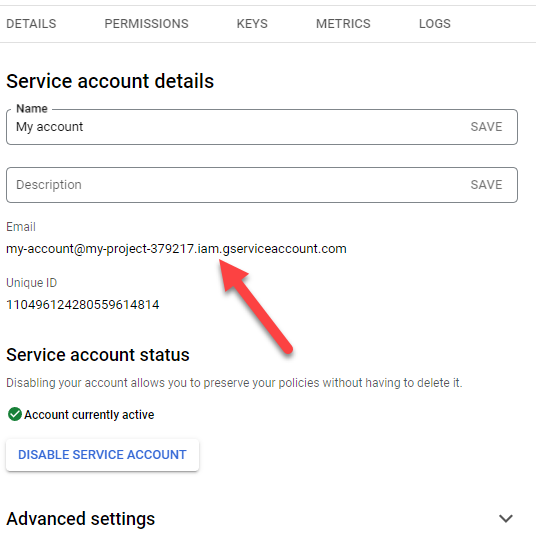Viewport: 536px width, 557px height.
Task: Click the Service account details heading
Action: (110, 81)
